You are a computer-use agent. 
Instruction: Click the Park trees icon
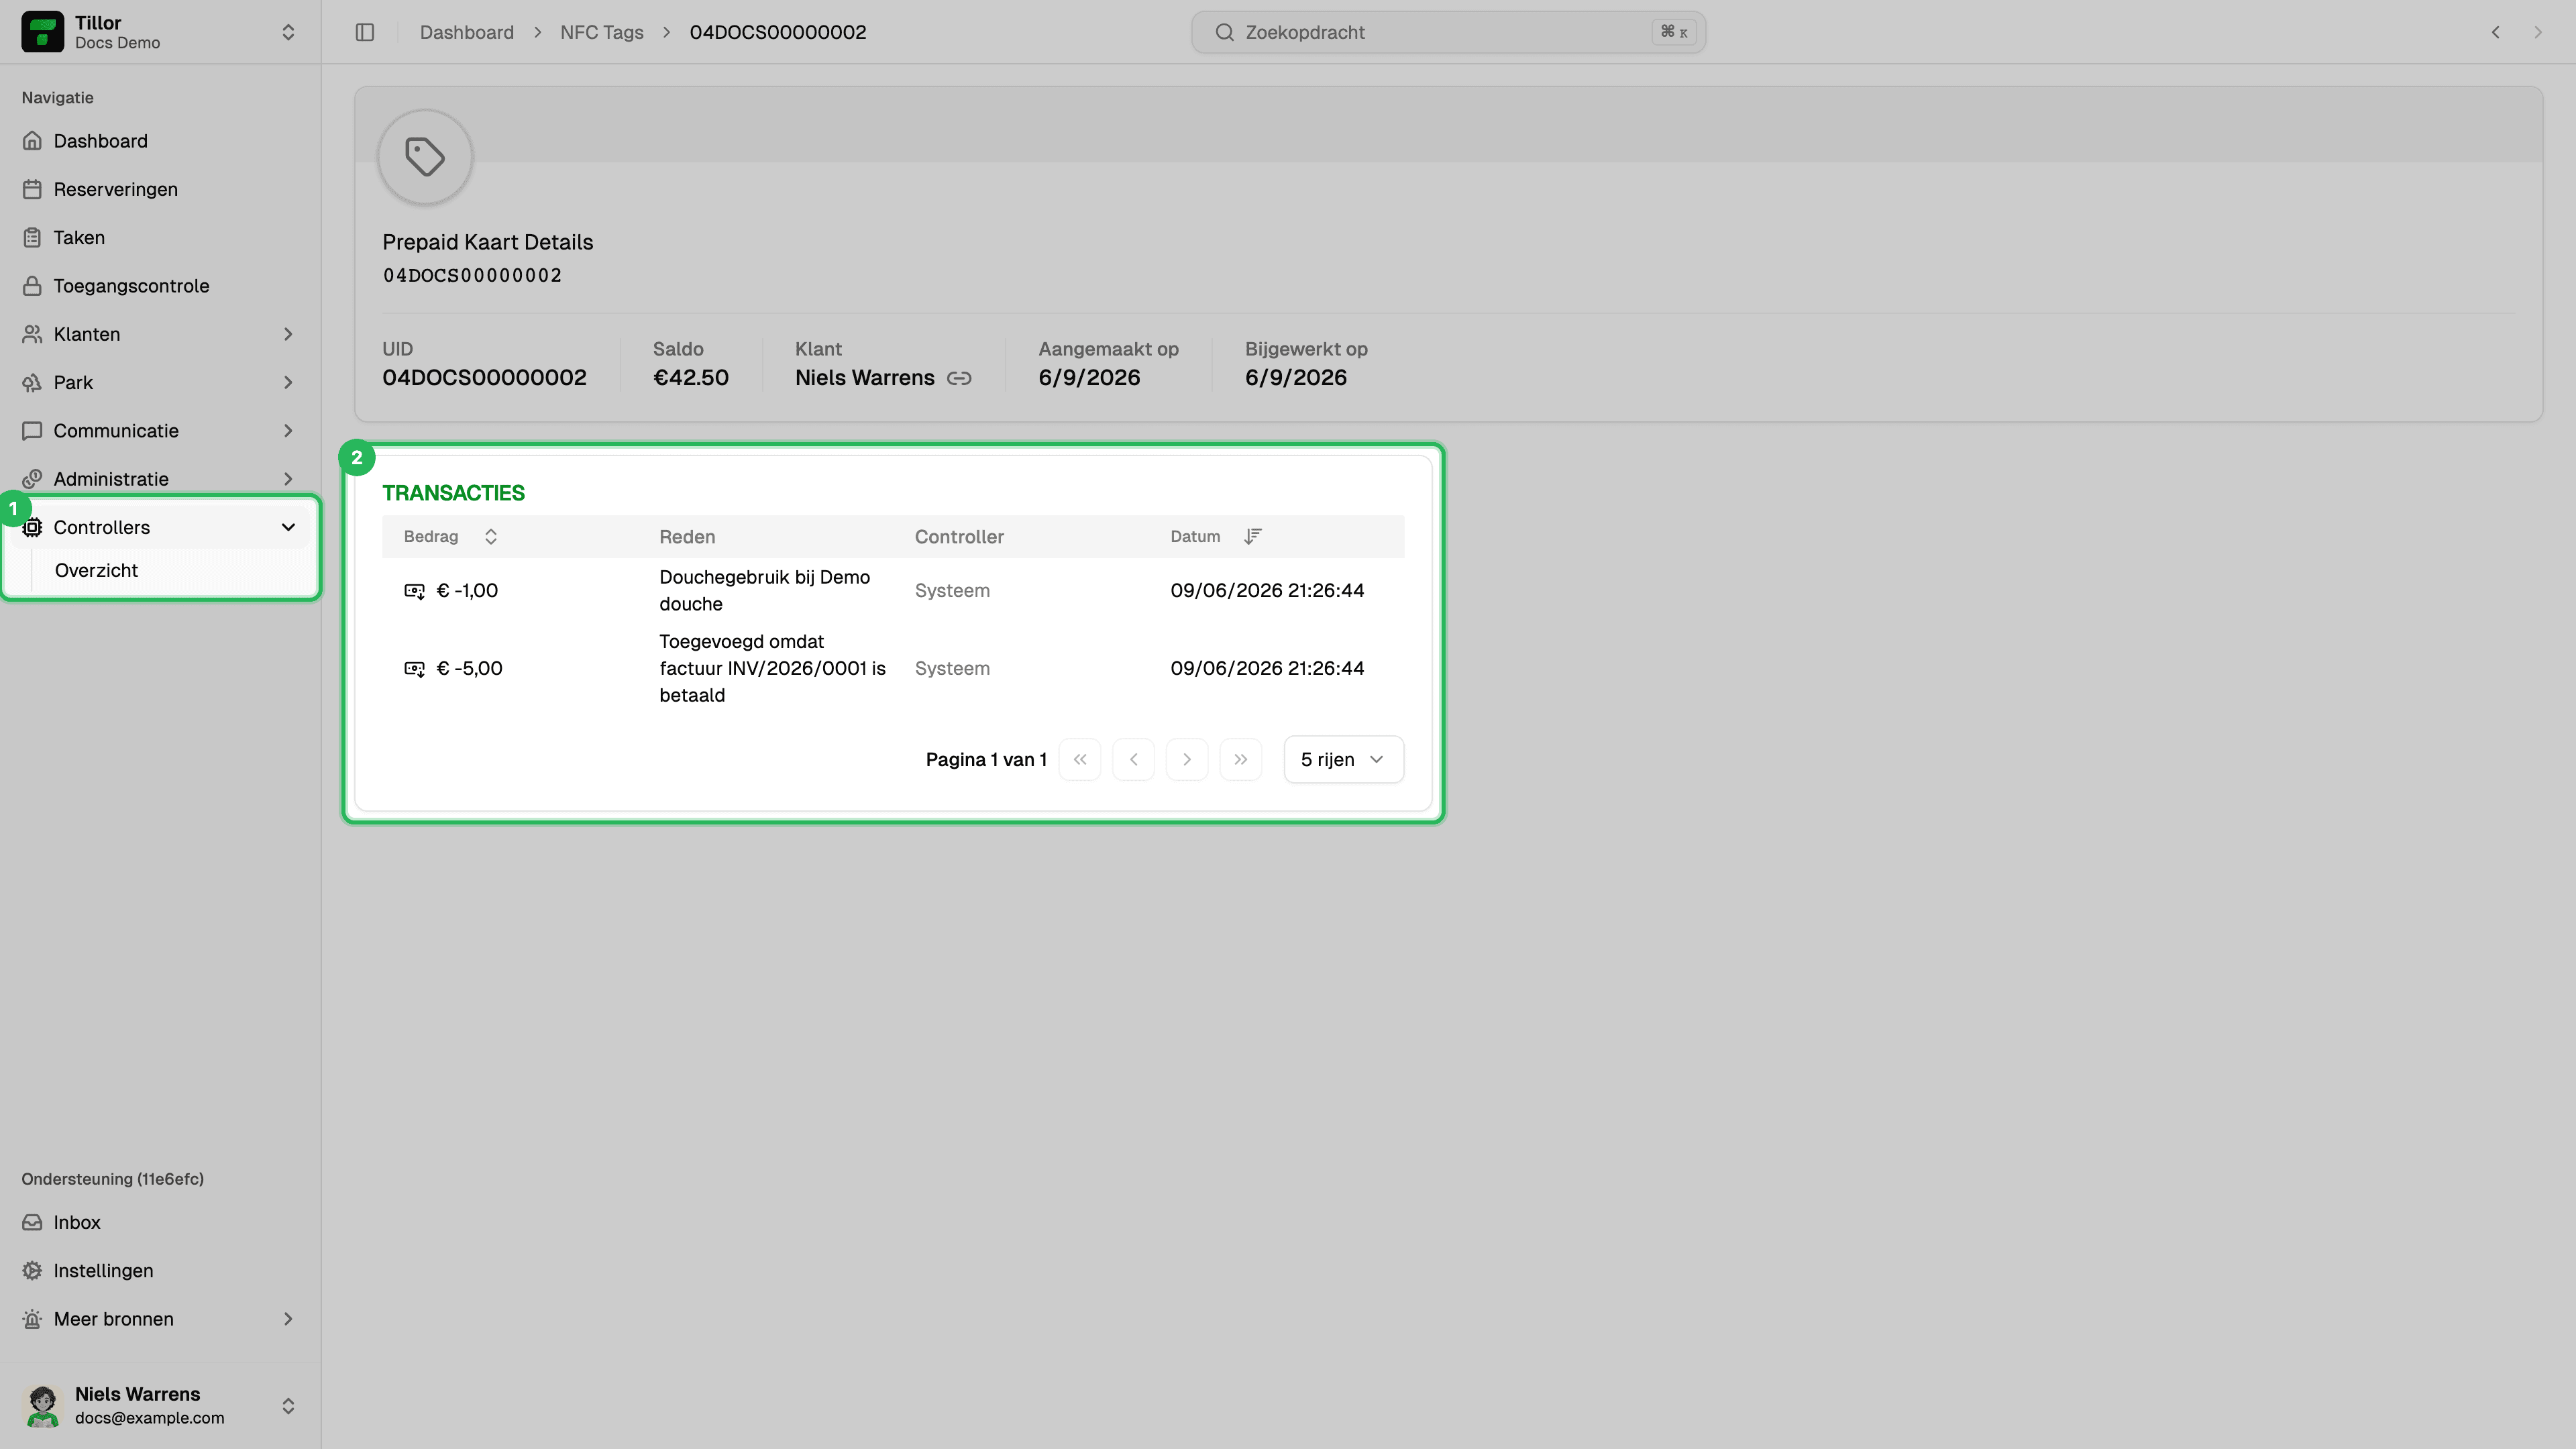tap(32, 382)
